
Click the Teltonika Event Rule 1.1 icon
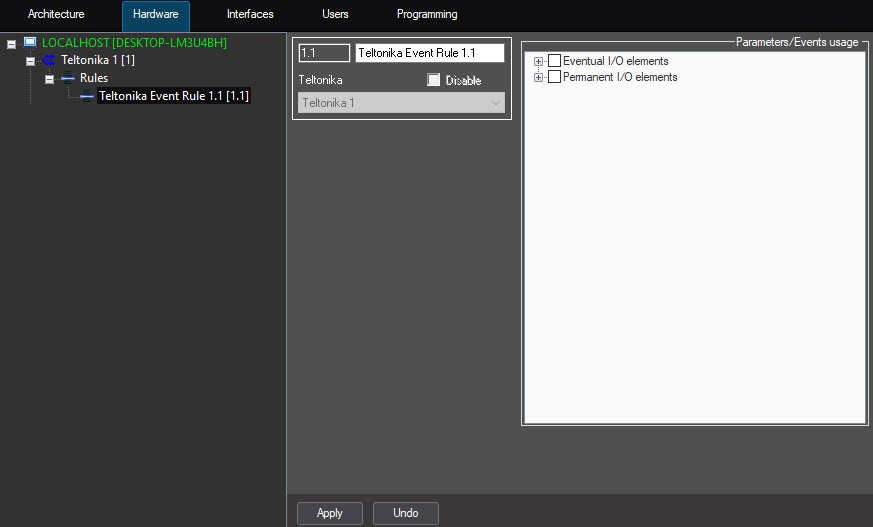(87, 96)
